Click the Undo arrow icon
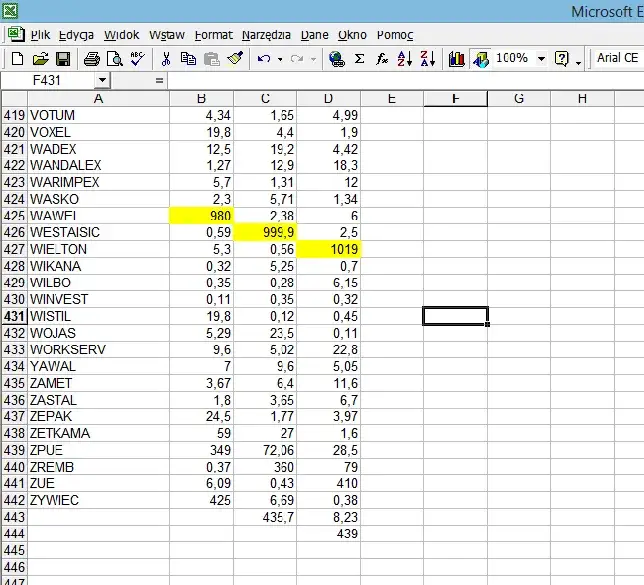Viewport: 644px width, 585px height. [263, 59]
